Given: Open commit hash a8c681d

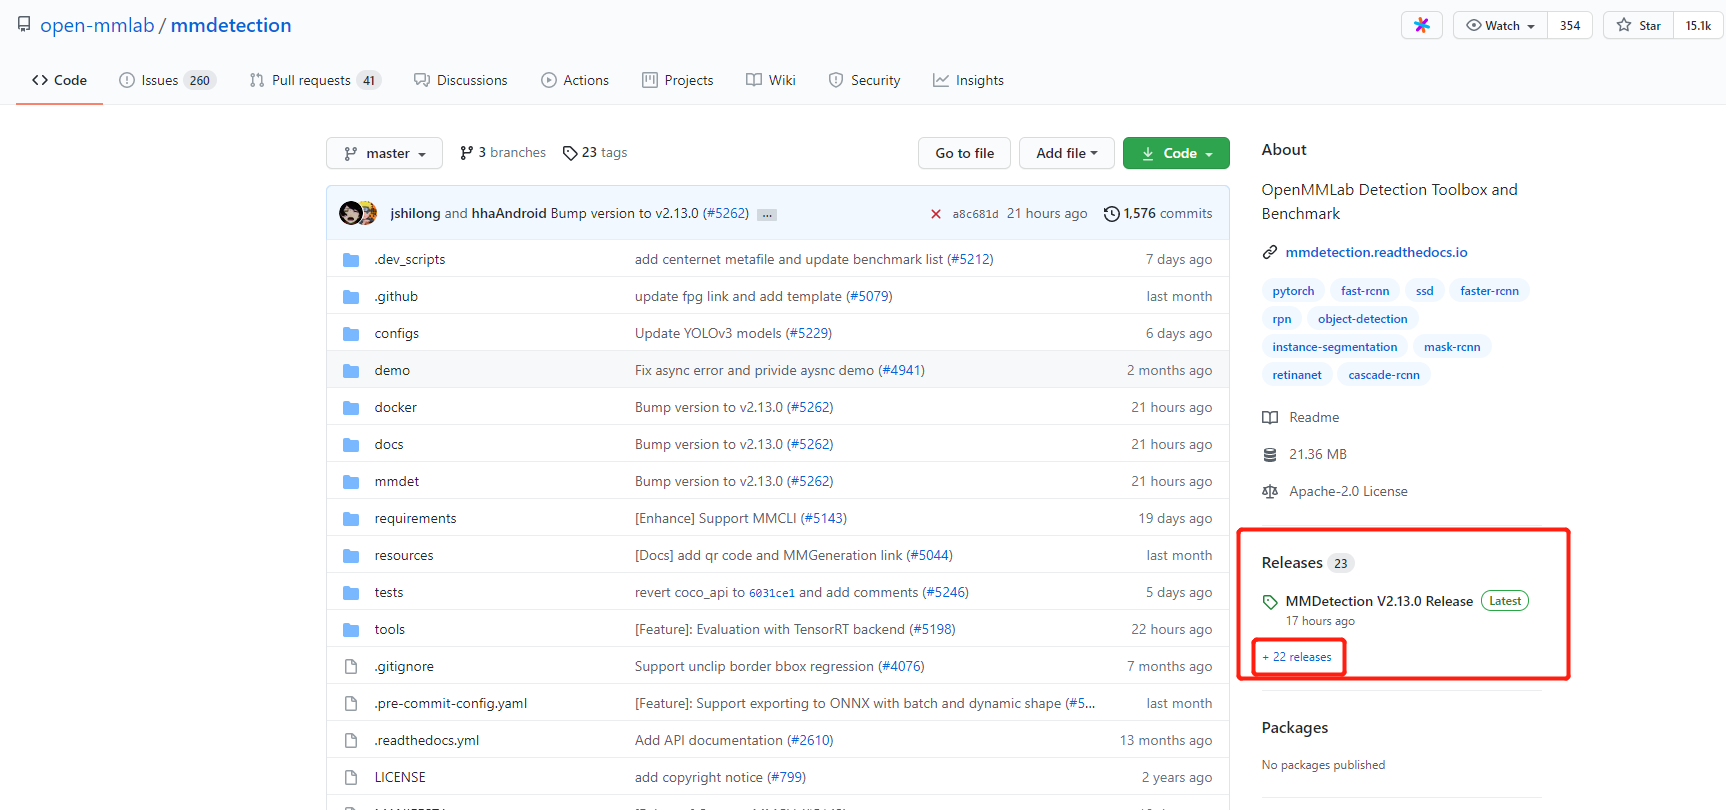Looking at the screenshot, I should [x=975, y=214].
